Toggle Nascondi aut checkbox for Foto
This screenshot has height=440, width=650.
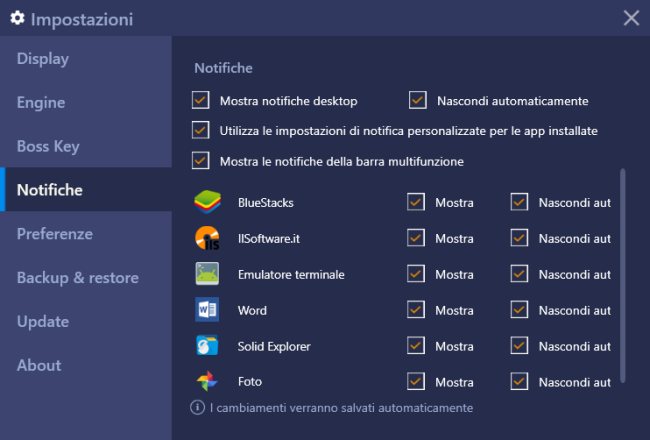(x=519, y=382)
